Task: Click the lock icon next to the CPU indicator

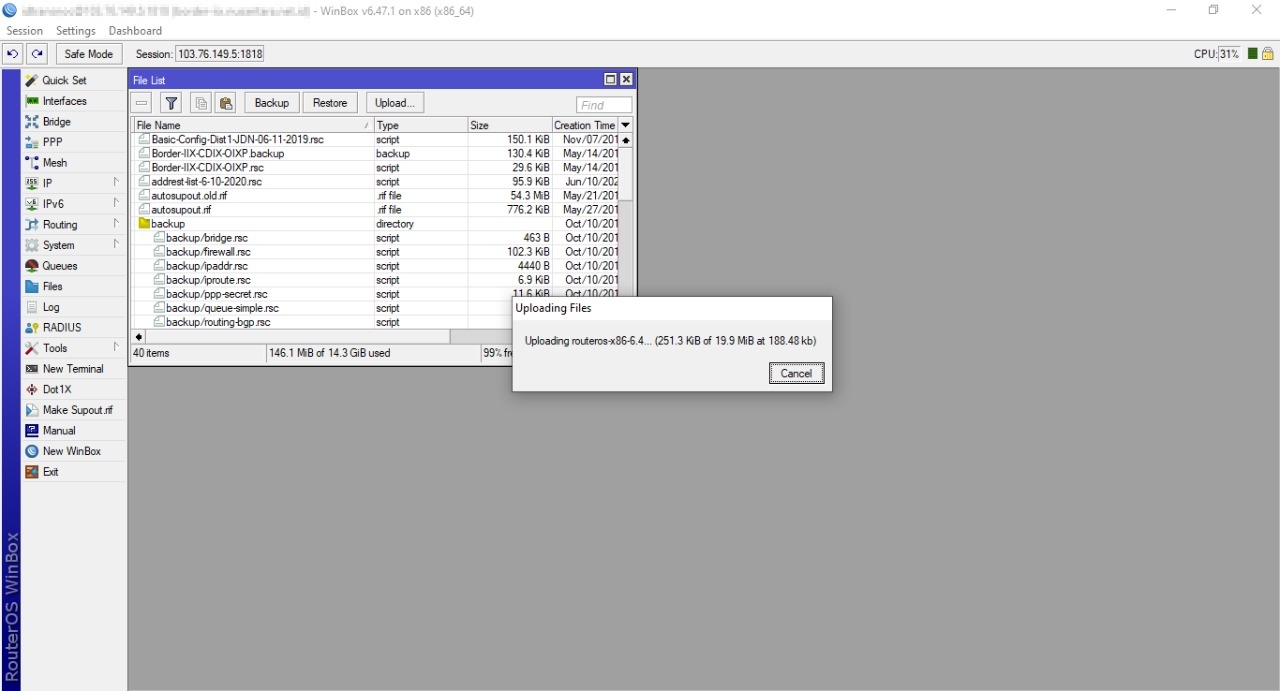Action: pyautogui.click(x=1268, y=54)
